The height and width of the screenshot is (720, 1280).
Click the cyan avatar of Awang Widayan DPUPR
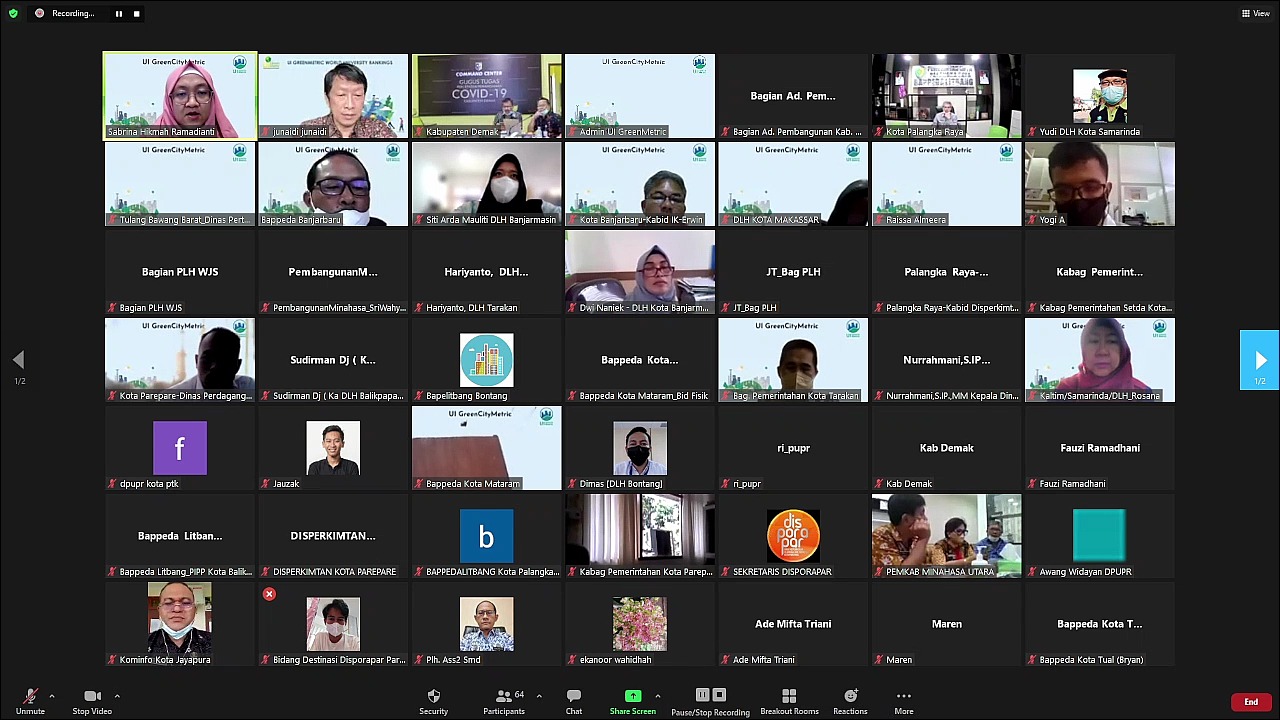[x=1099, y=535]
